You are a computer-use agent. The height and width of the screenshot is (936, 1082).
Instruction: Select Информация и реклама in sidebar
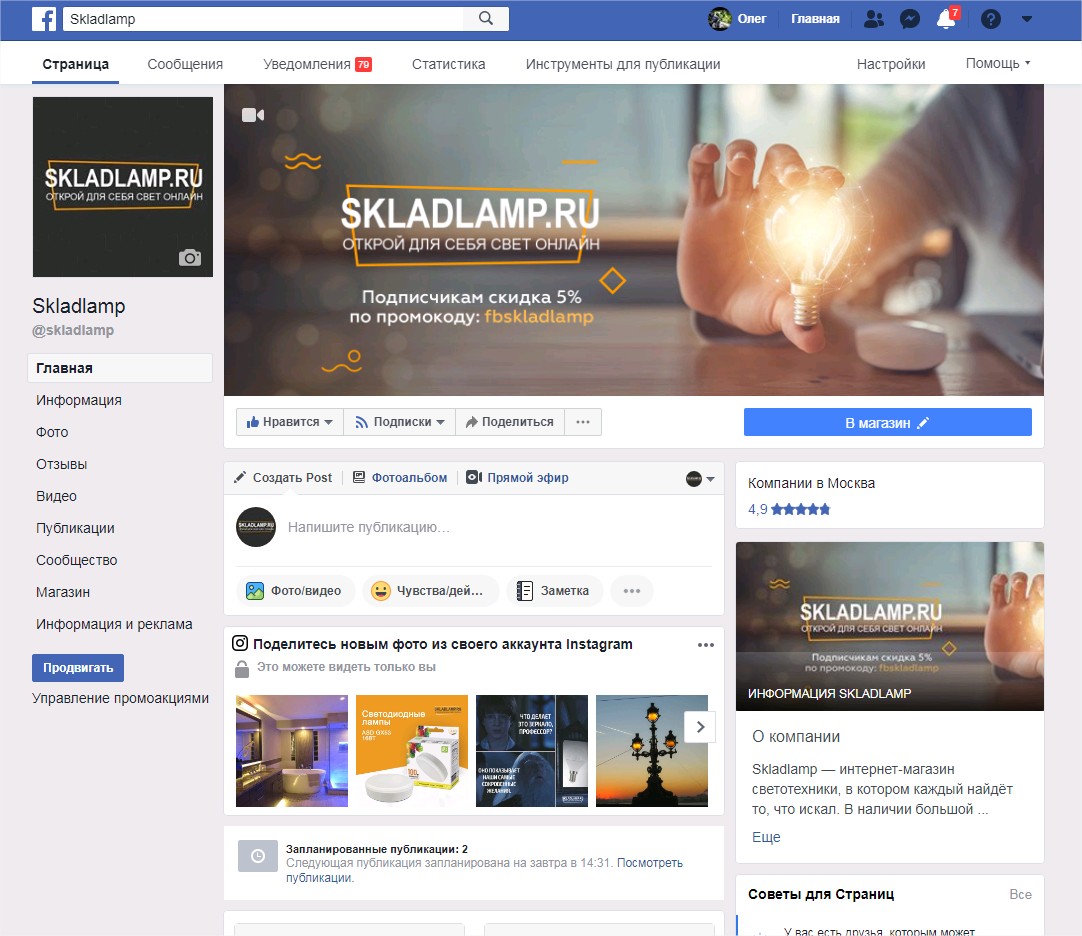114,624
